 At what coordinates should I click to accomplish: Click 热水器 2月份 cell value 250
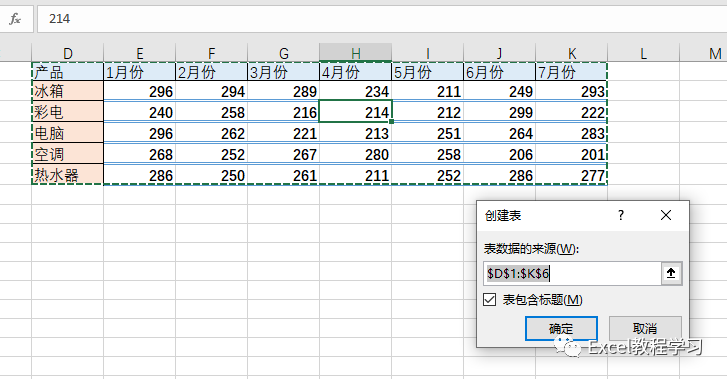(x=211, y=174)
